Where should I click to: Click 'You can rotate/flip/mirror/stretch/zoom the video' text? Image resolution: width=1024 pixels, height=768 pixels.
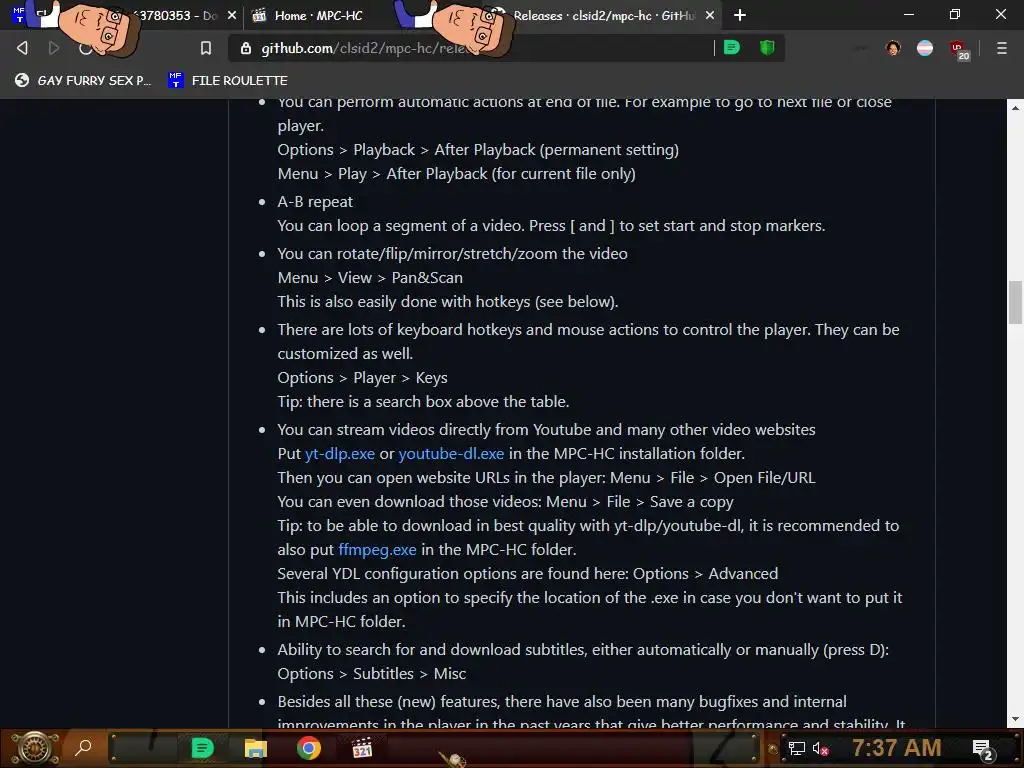coord(453,253)
